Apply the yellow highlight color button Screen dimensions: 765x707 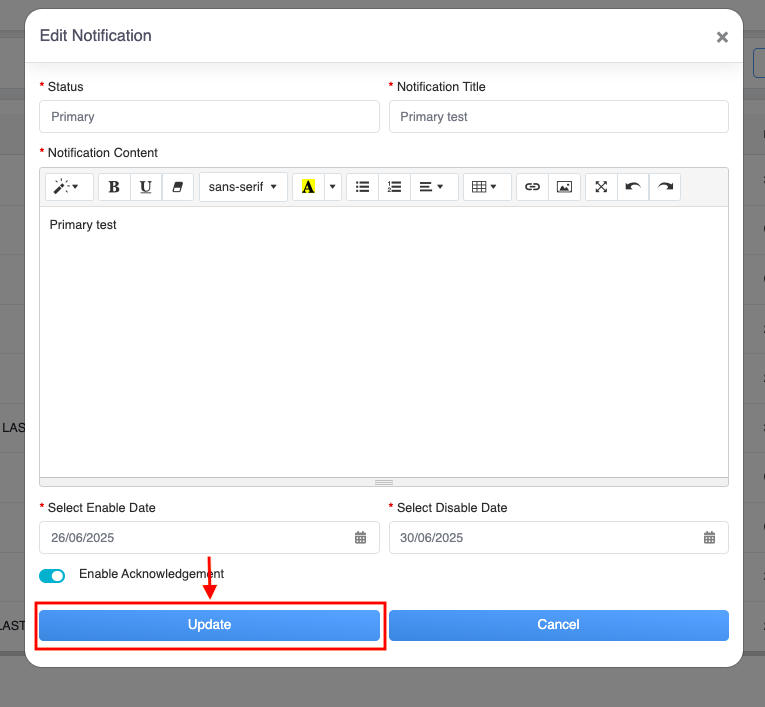pos(308,187)
